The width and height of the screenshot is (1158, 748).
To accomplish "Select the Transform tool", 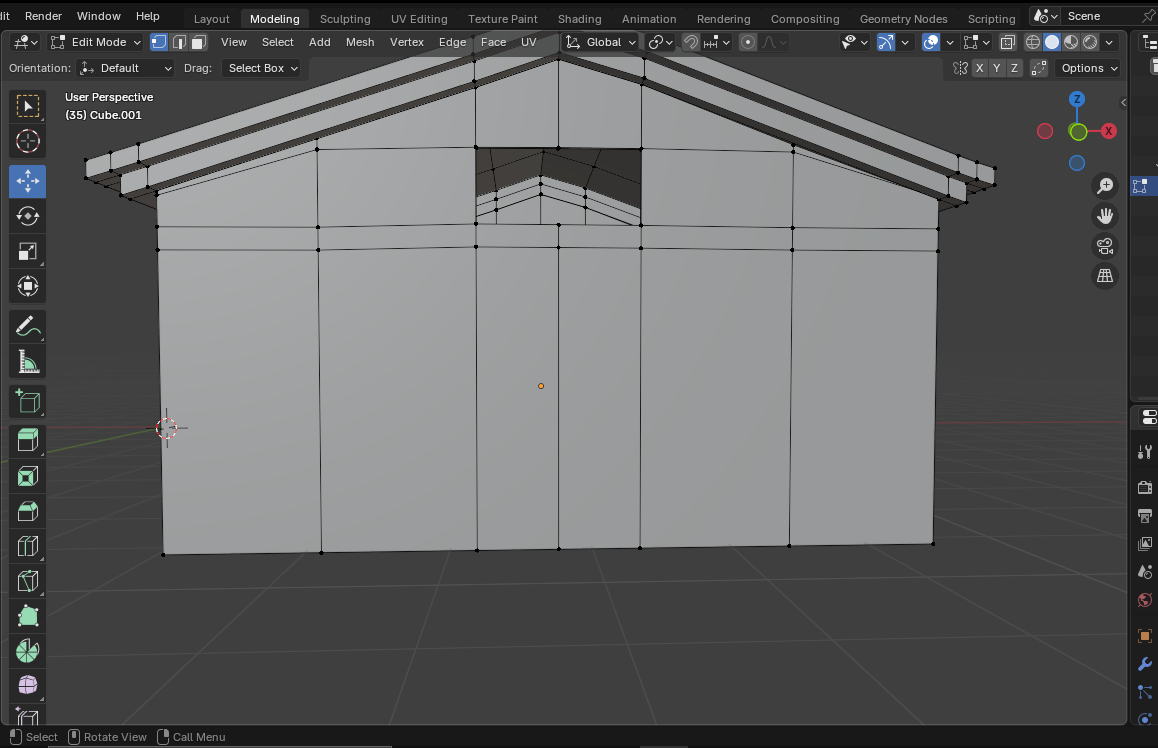I will 27,286.
